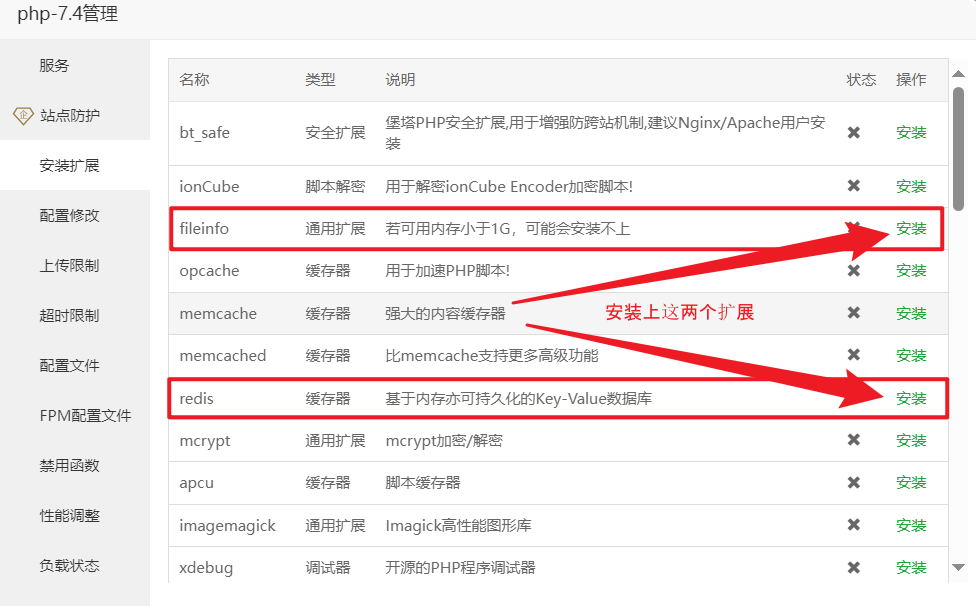Select the fileinfo name cell
Image resolution: width=976 pixels, height=606 pixels.
[x=204, y=228]
